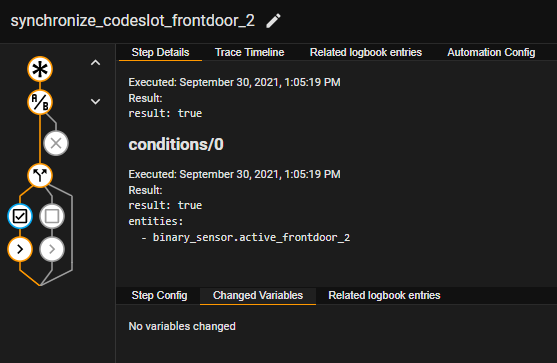Open the Trace Timeline tab
This screenshot has width=557, height=363.
(x=249, y=53)
